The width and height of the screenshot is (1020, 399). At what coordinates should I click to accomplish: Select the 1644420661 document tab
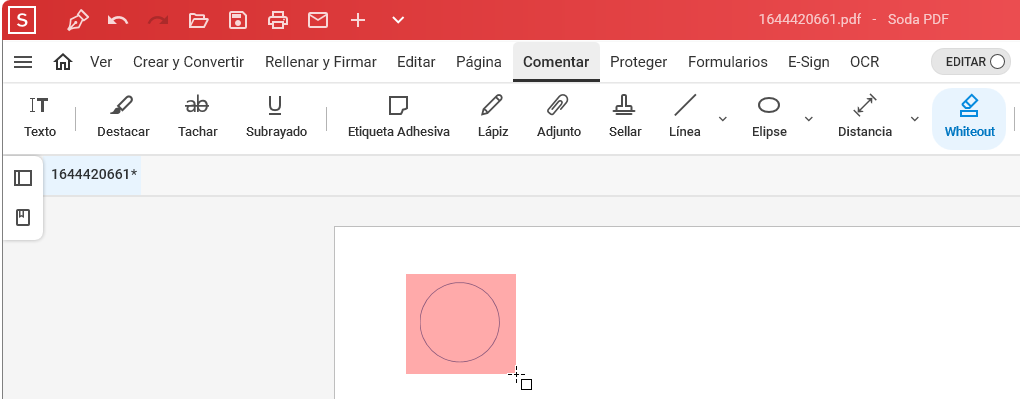point(94,174)
